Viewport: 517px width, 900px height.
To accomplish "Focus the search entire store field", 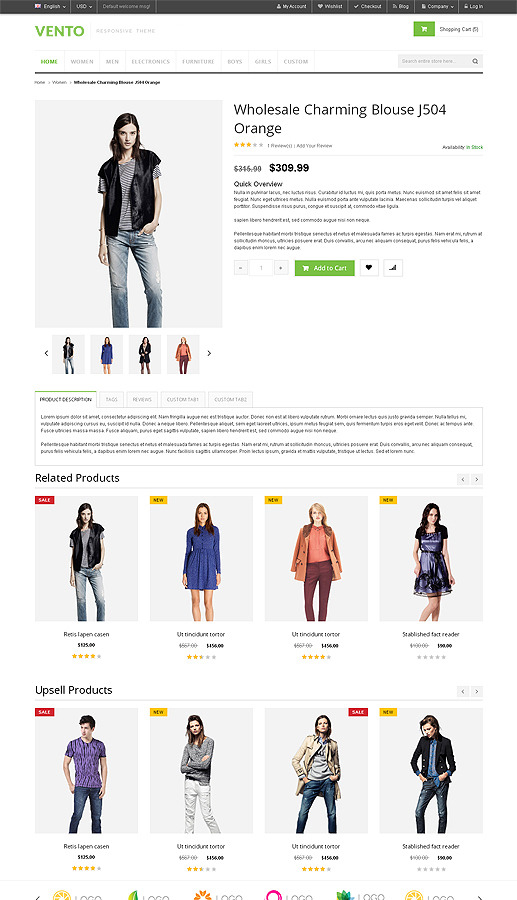I will 433,61.
